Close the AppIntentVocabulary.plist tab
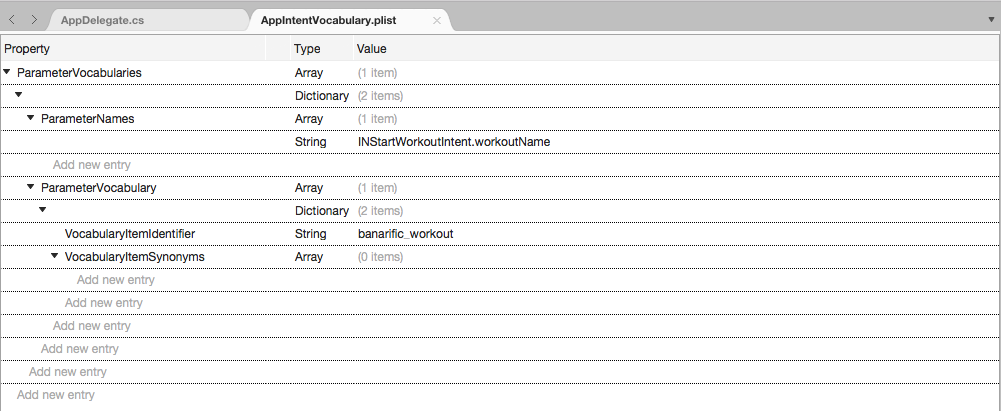The width and height of the screenshot is (1001, 411). [x=437, y=20]
